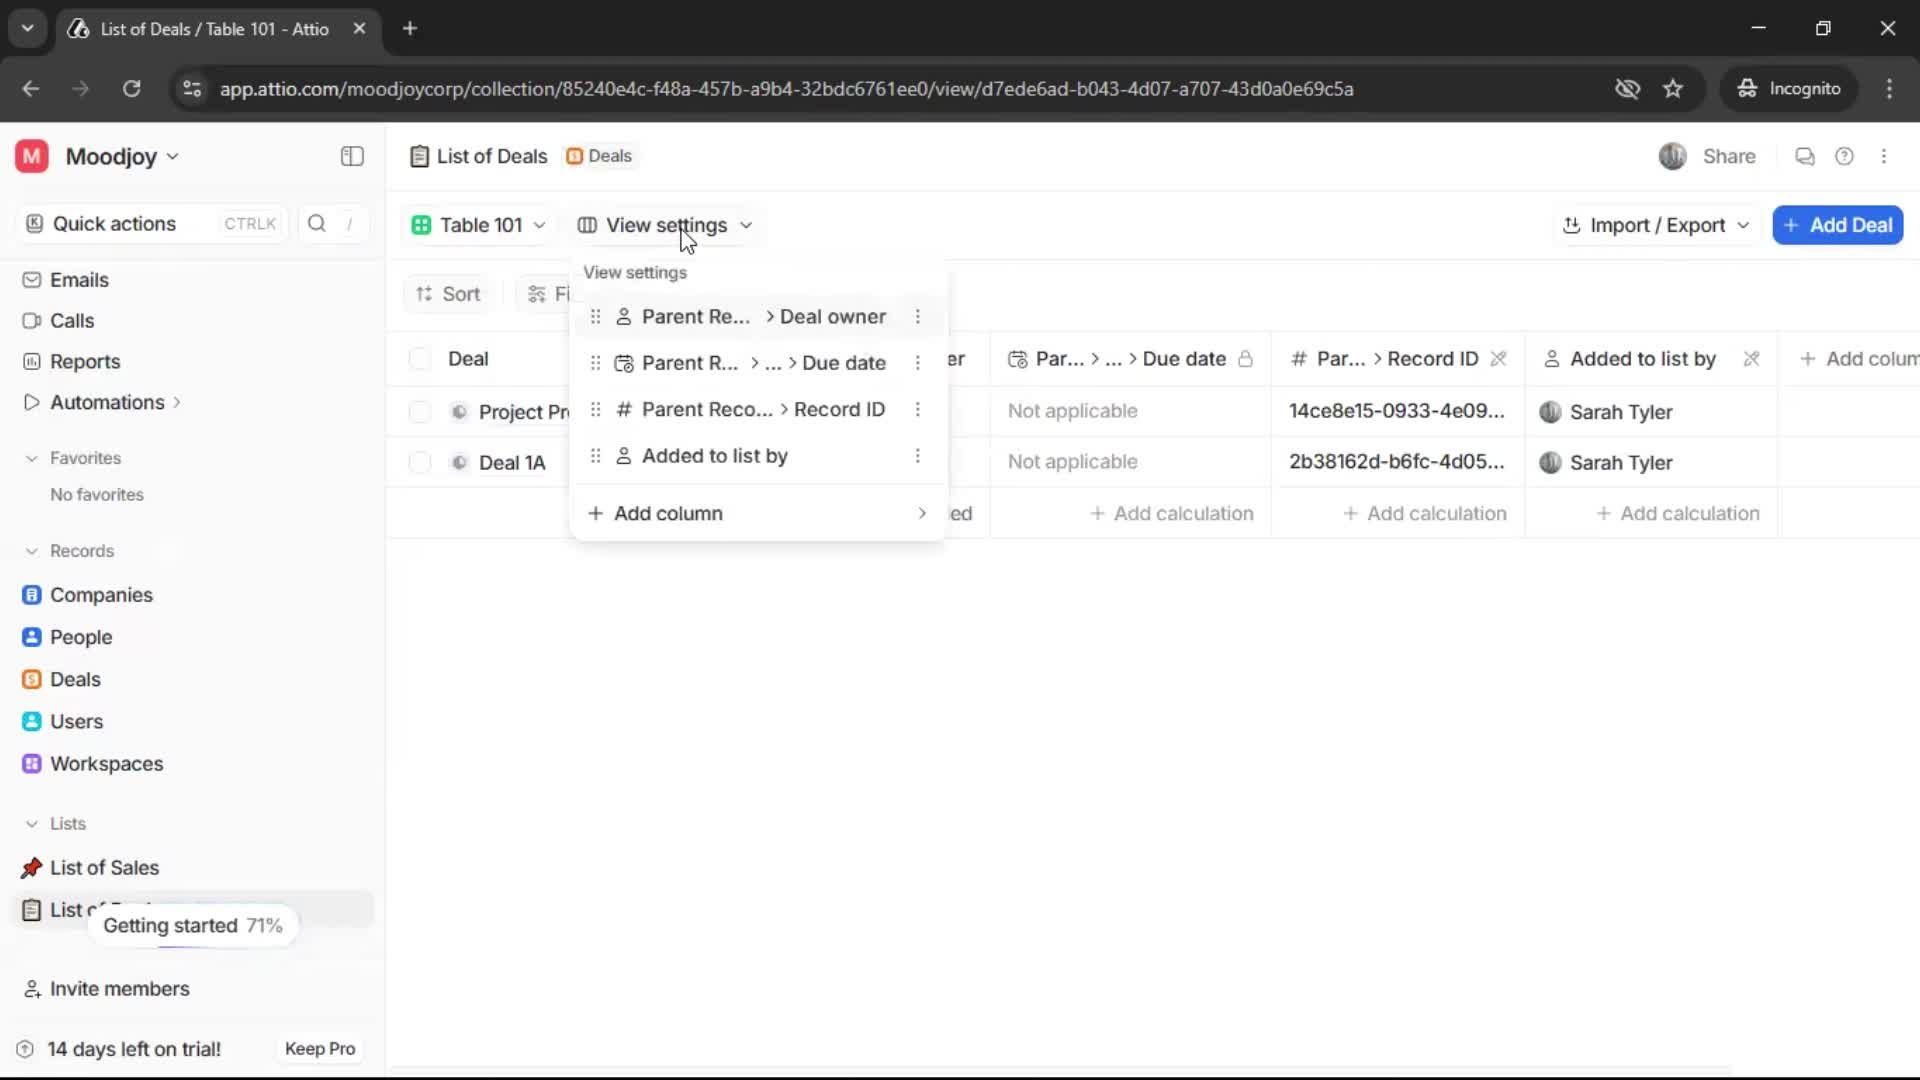Open the Companies records
The height and width of the screenshot is (1080, 1920).
tap(99, 594)
